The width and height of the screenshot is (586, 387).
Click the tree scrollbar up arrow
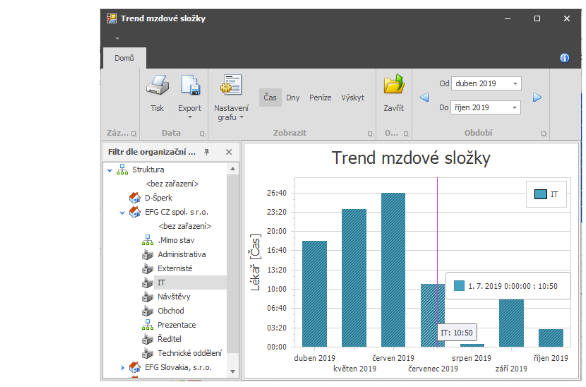click(x=232, y=169)
